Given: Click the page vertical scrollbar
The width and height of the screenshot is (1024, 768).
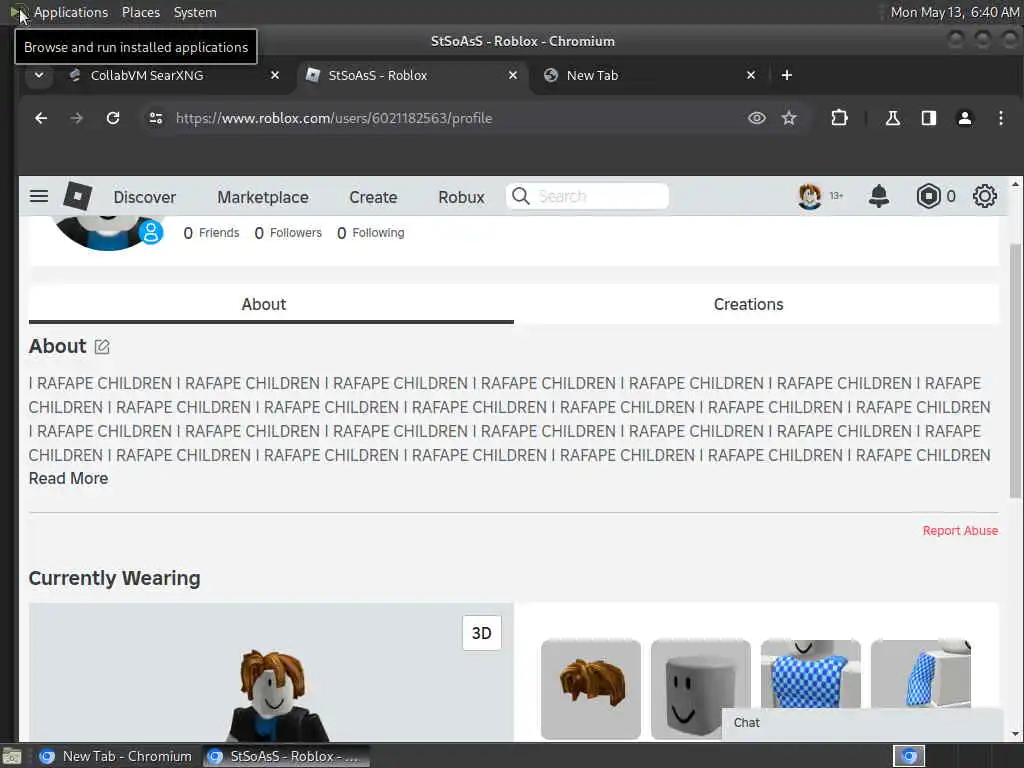Looking at the screenshot, I should 1014,370.
